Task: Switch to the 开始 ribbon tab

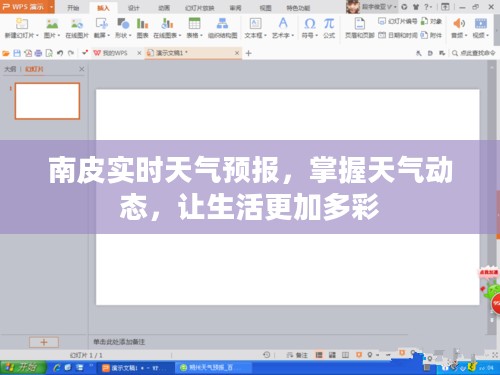Action: (x=73, y=8)
